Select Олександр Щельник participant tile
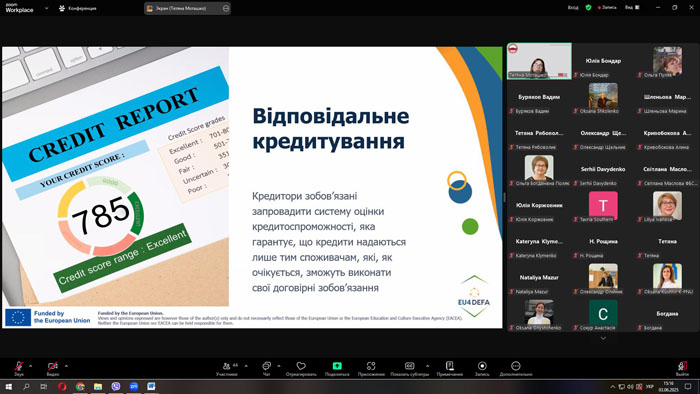 603,133
